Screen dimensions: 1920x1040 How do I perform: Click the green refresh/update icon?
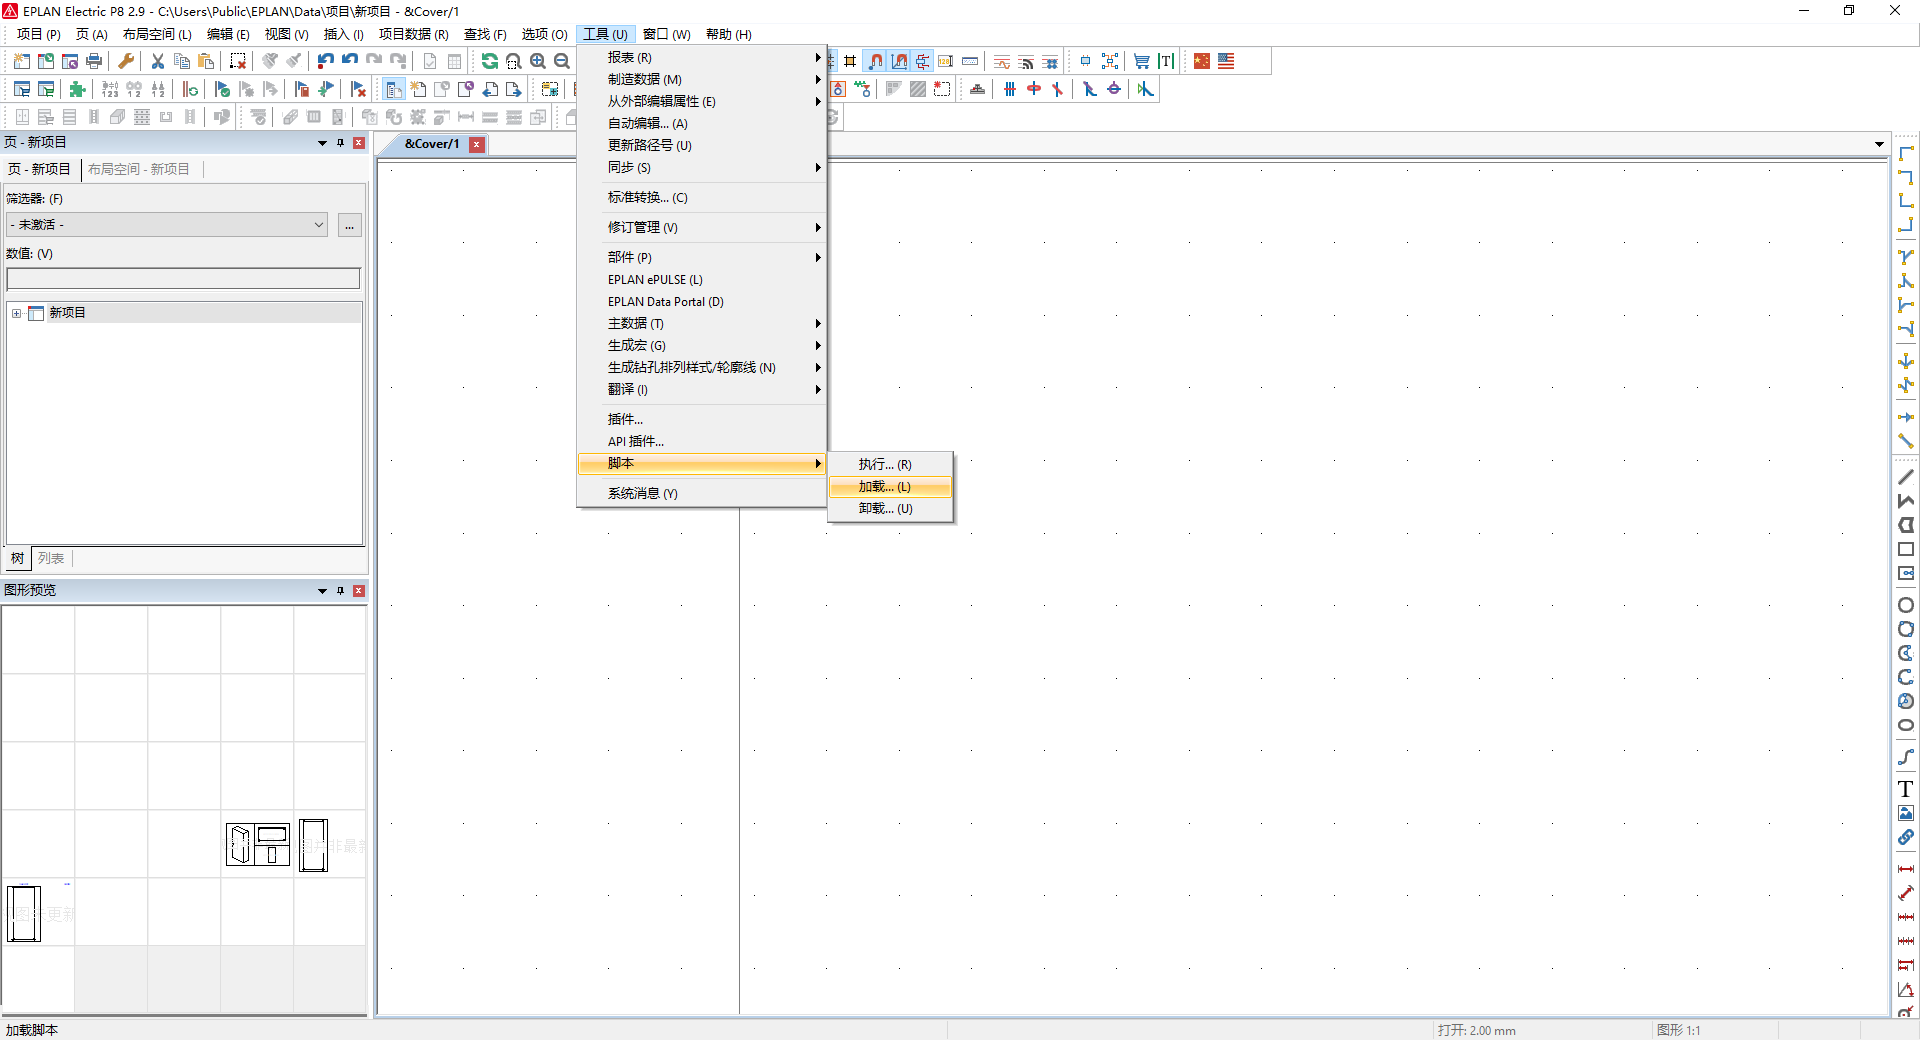tap(489, 61)
